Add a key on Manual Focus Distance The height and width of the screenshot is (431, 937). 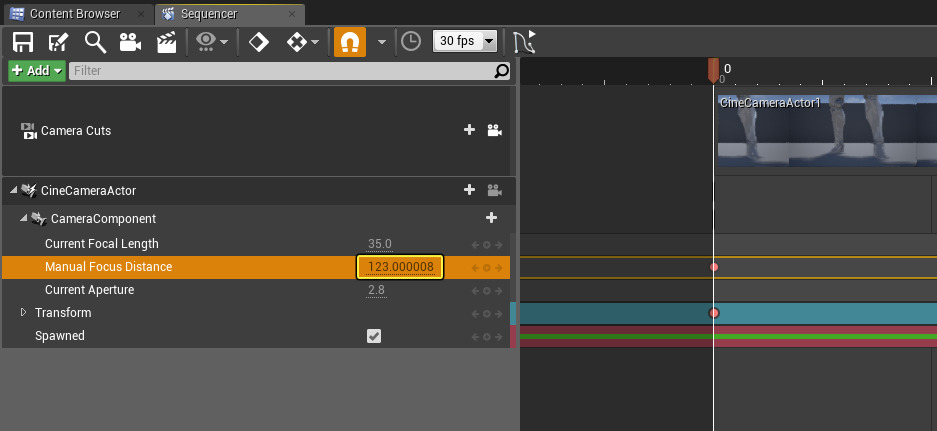click(486, 268)
